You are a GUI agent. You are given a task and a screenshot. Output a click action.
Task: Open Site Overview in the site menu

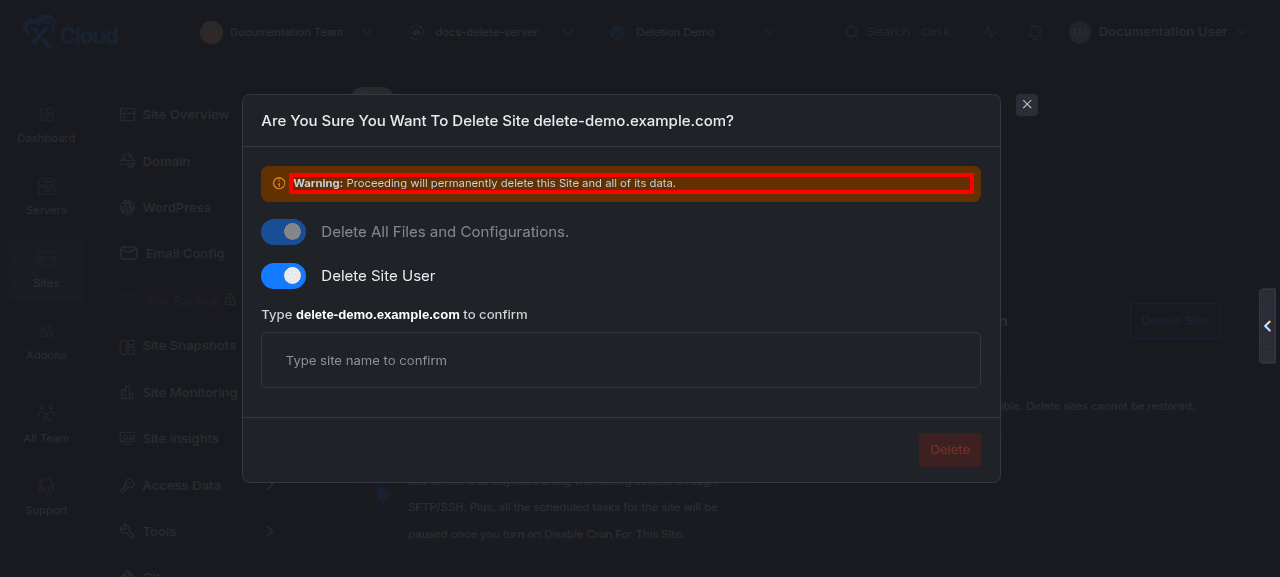pyautogui.click(x=186, y=115)
